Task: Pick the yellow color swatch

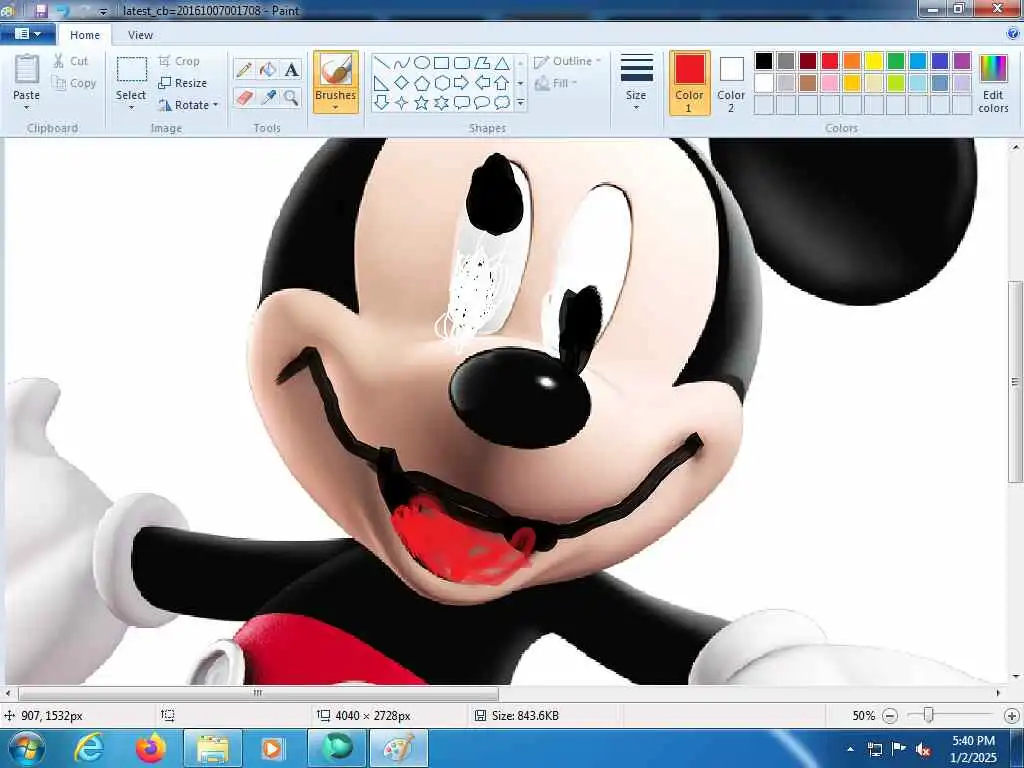Action: [874, 61]
